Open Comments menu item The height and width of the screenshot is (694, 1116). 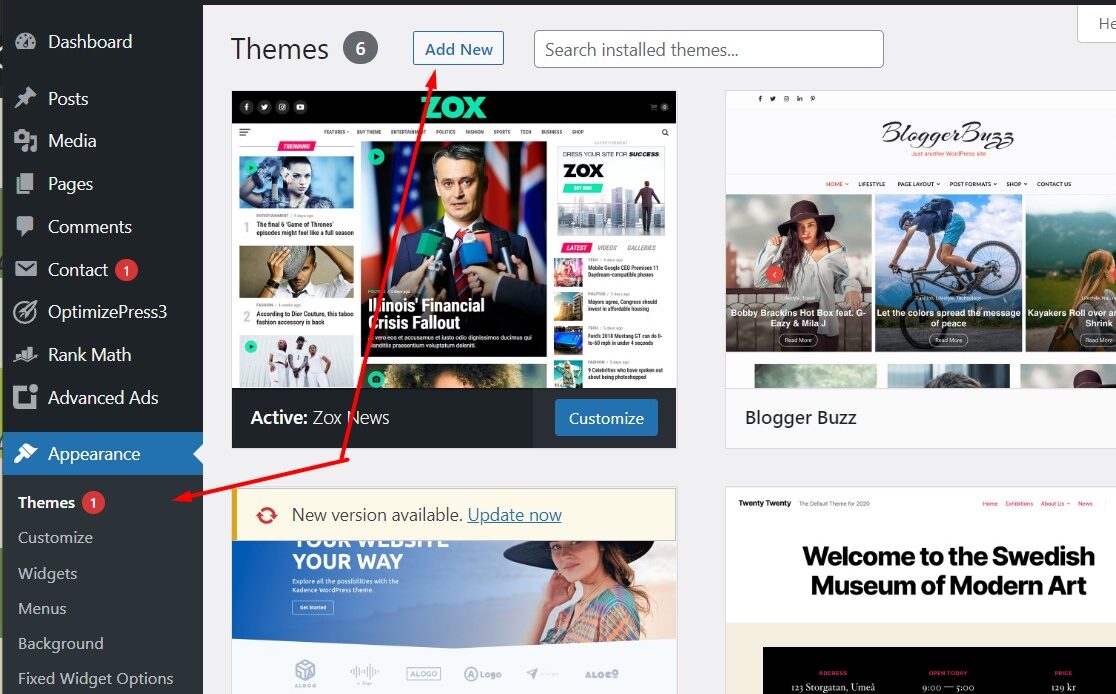(90, 226)
